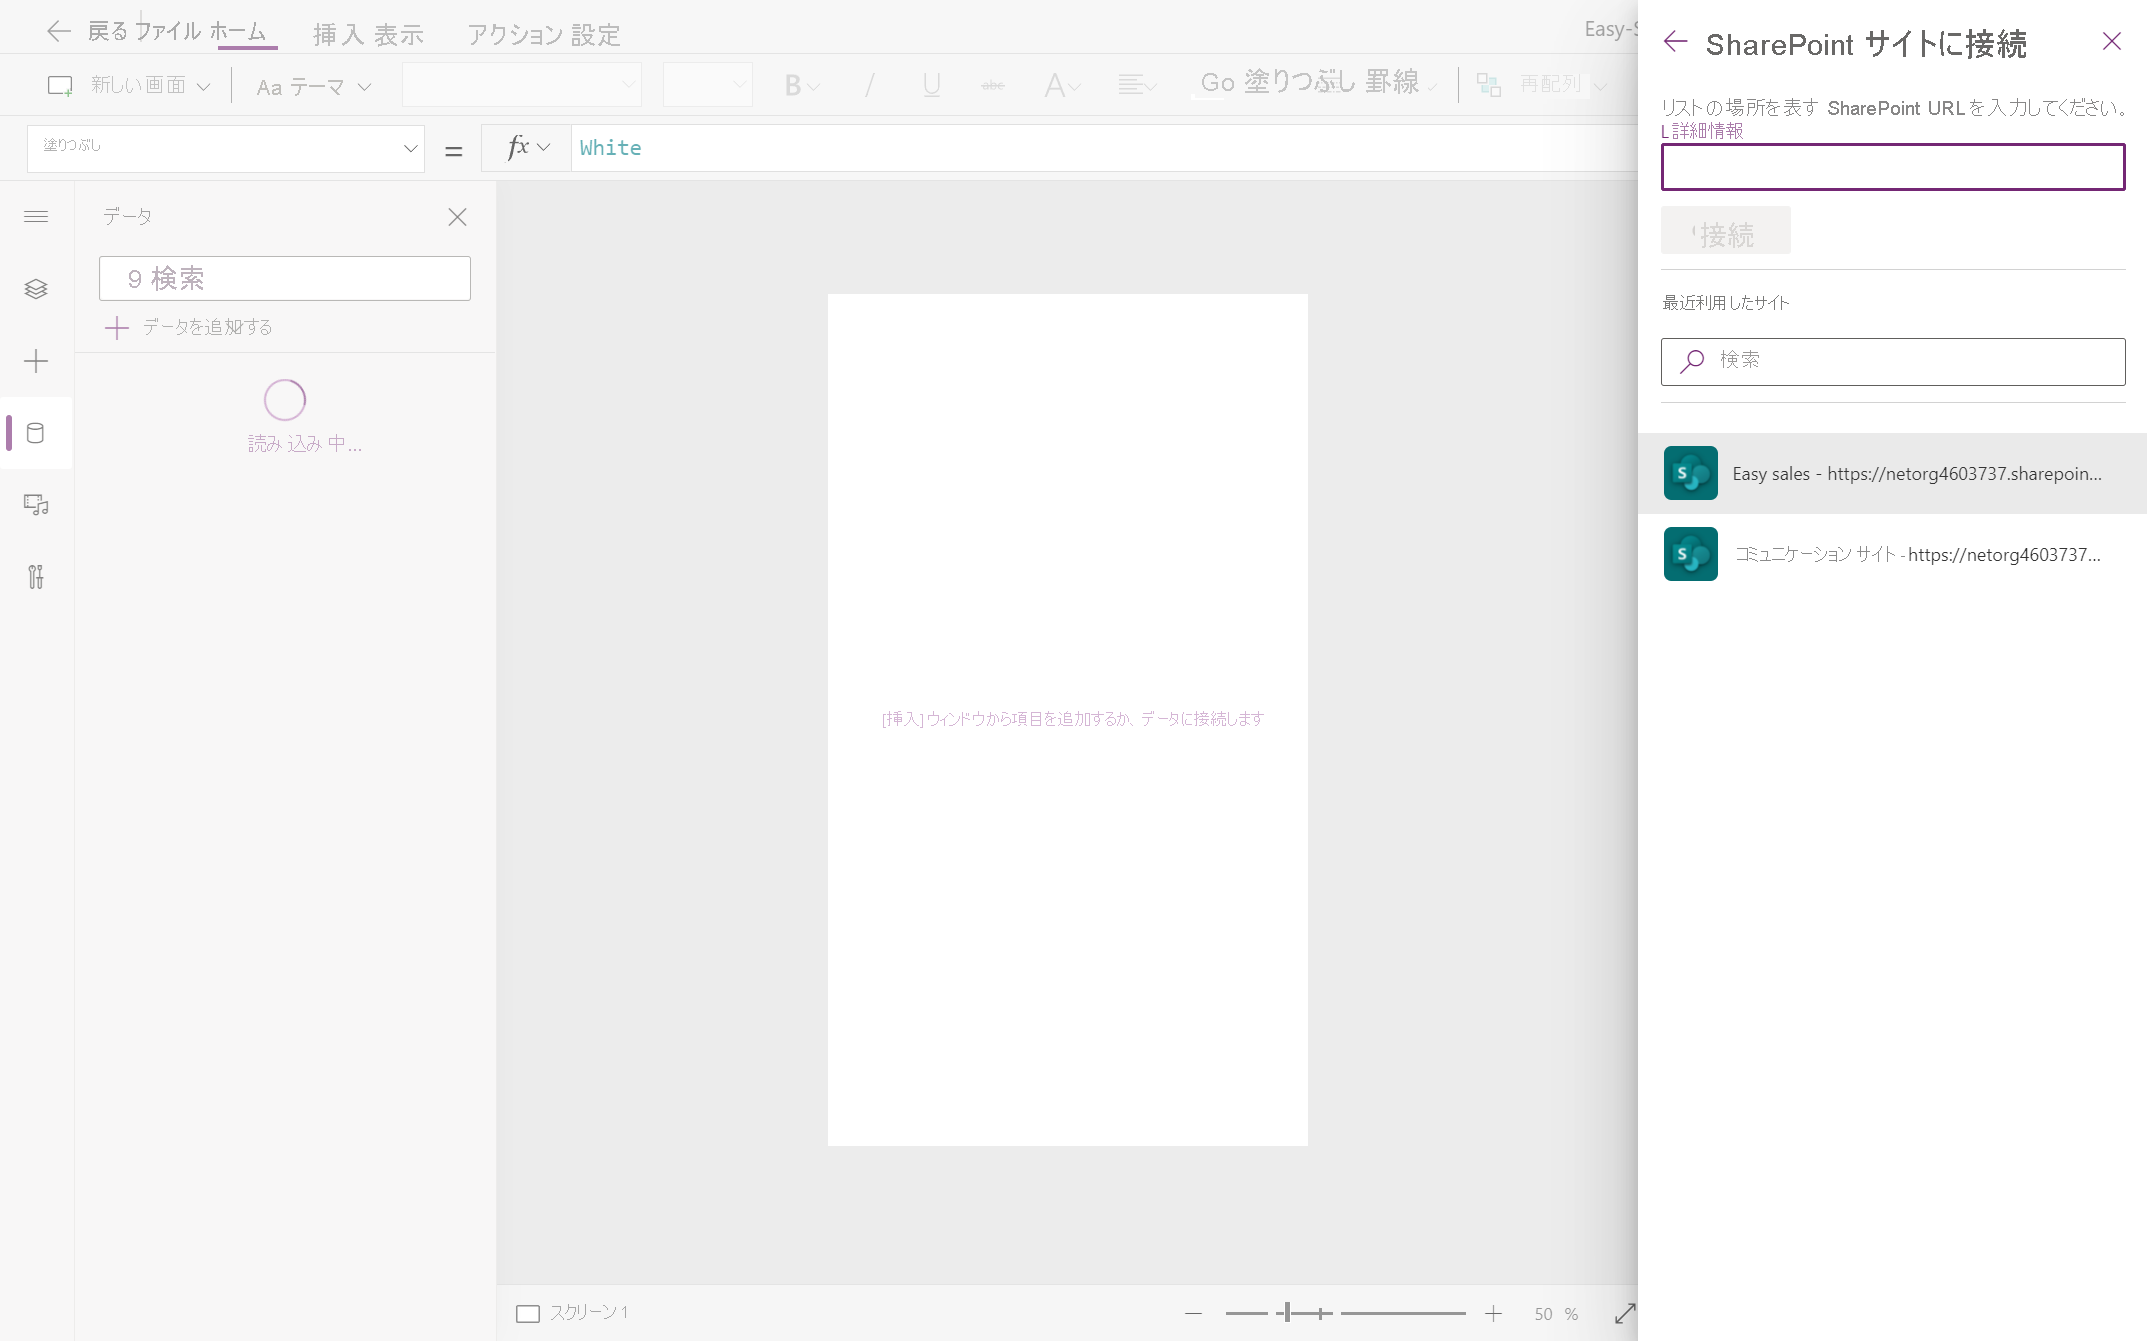2147x1341 pixels.
Task: Click the zoom out minus icon
Action: [x=1193, y=1313]
